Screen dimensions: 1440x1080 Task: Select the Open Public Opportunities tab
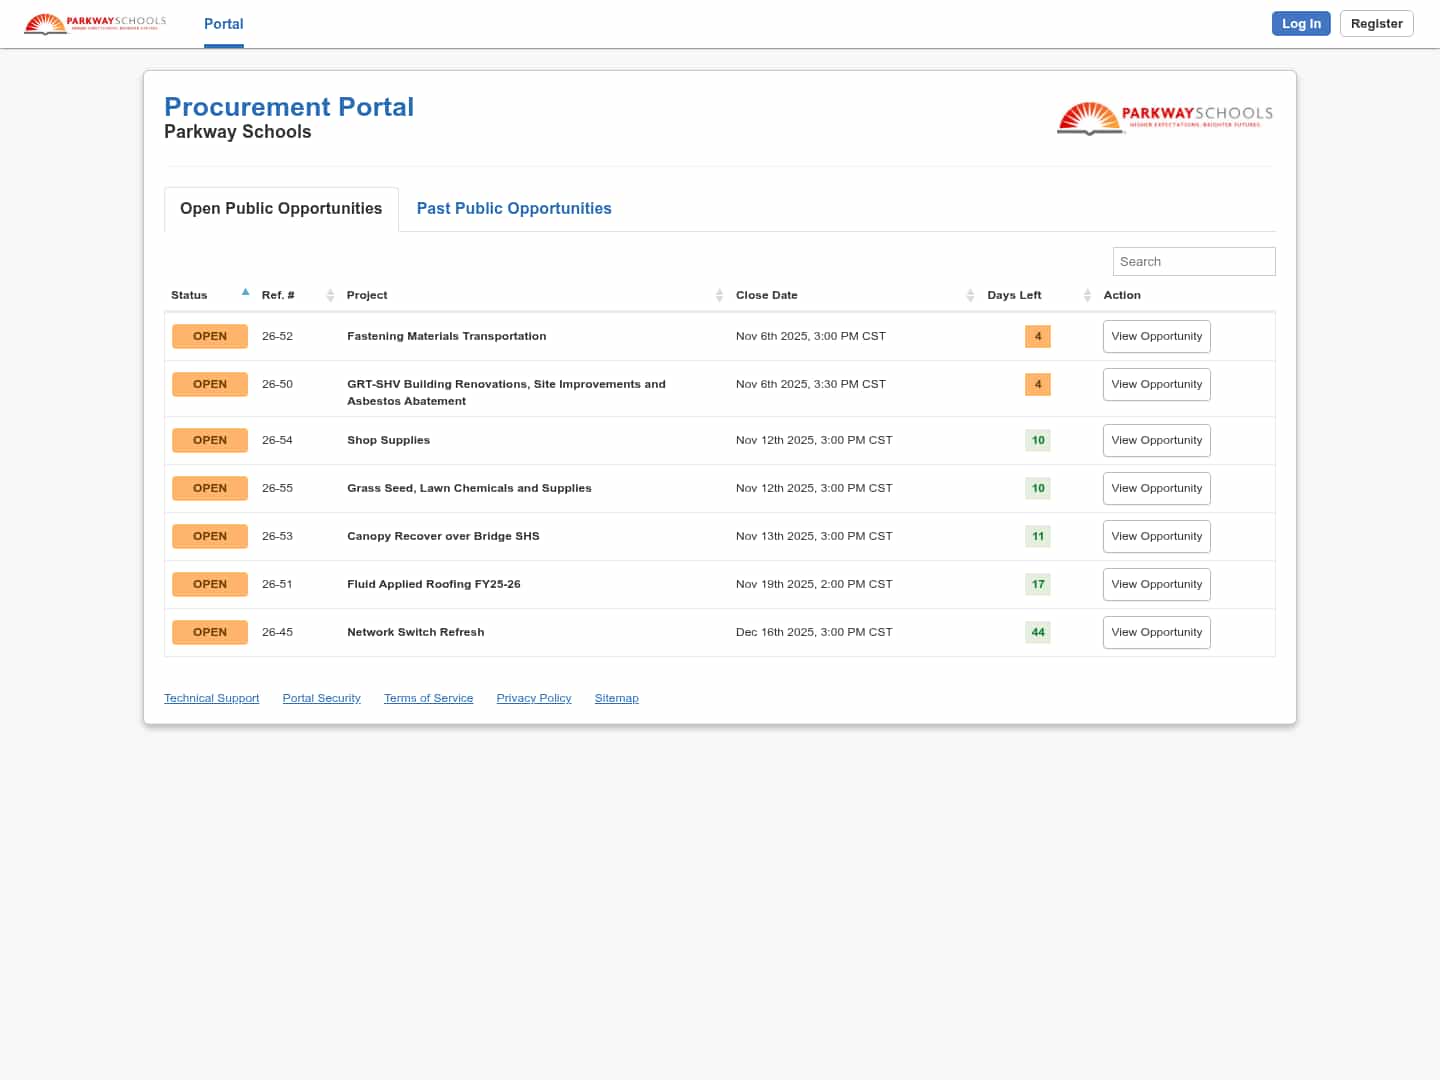[x=281, y=208]
